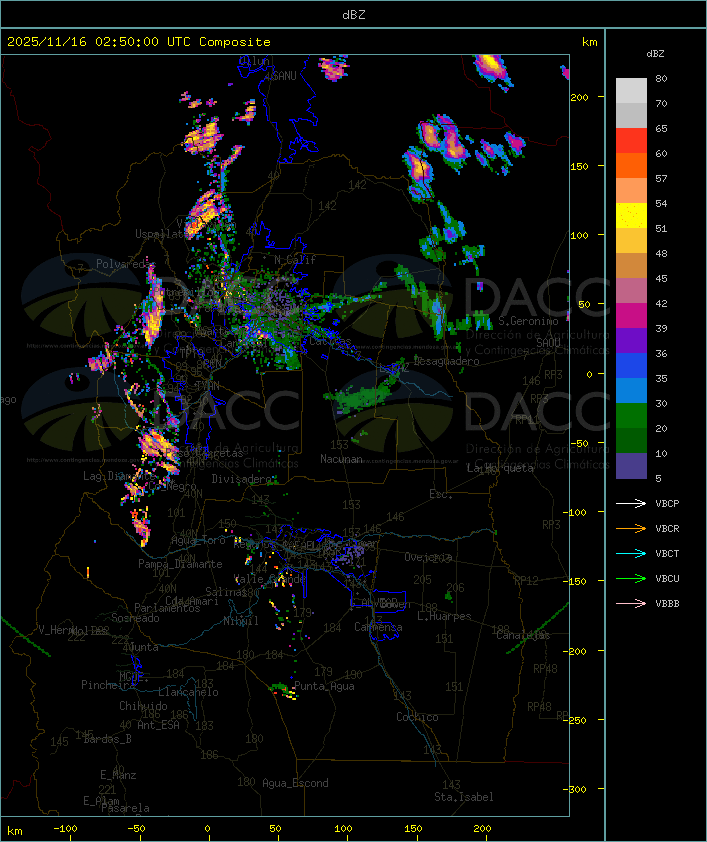Image resolution: width=707 pixels, height=842 pixels.
Task: Click the Pampa_Diamante place label on map
Action: pyautogui.click(x=180, y=564)
